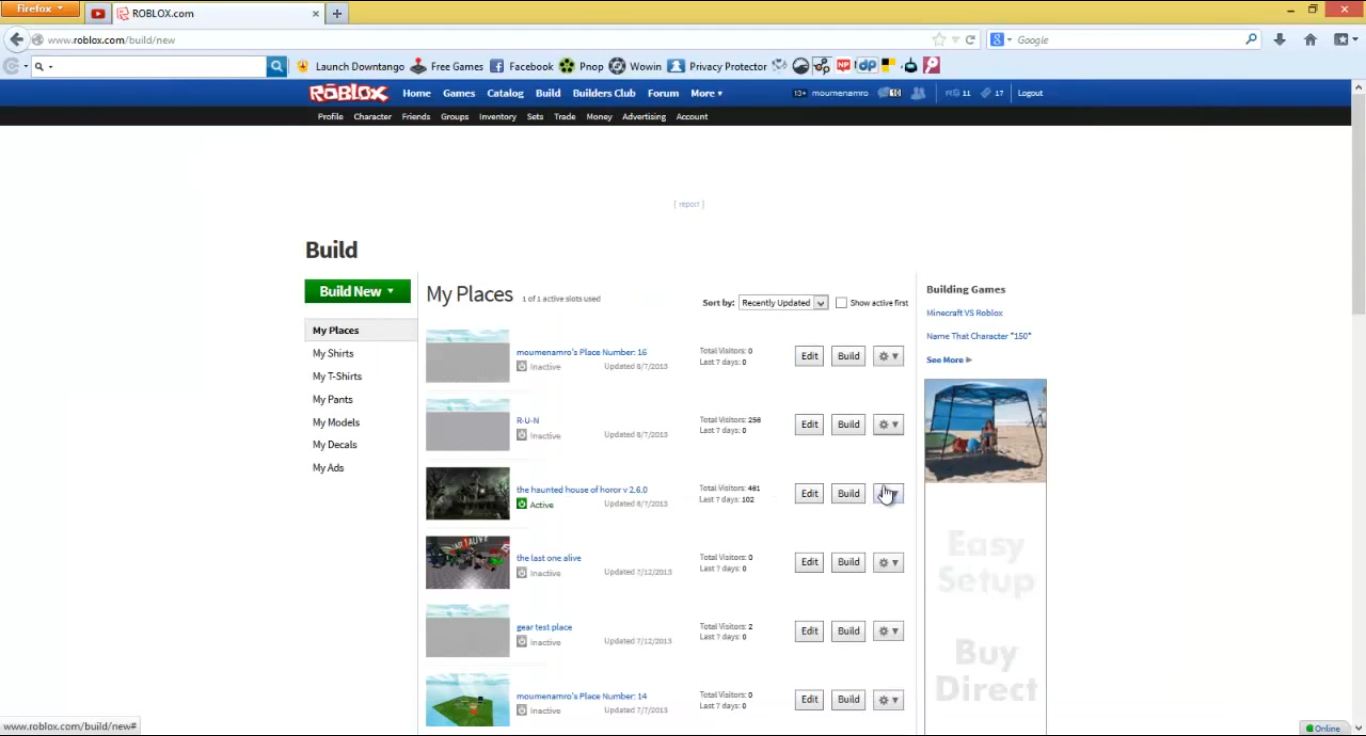Click the Facebook bookmark icon
Screen dimensions: 1366x736
tap(497, 66)
